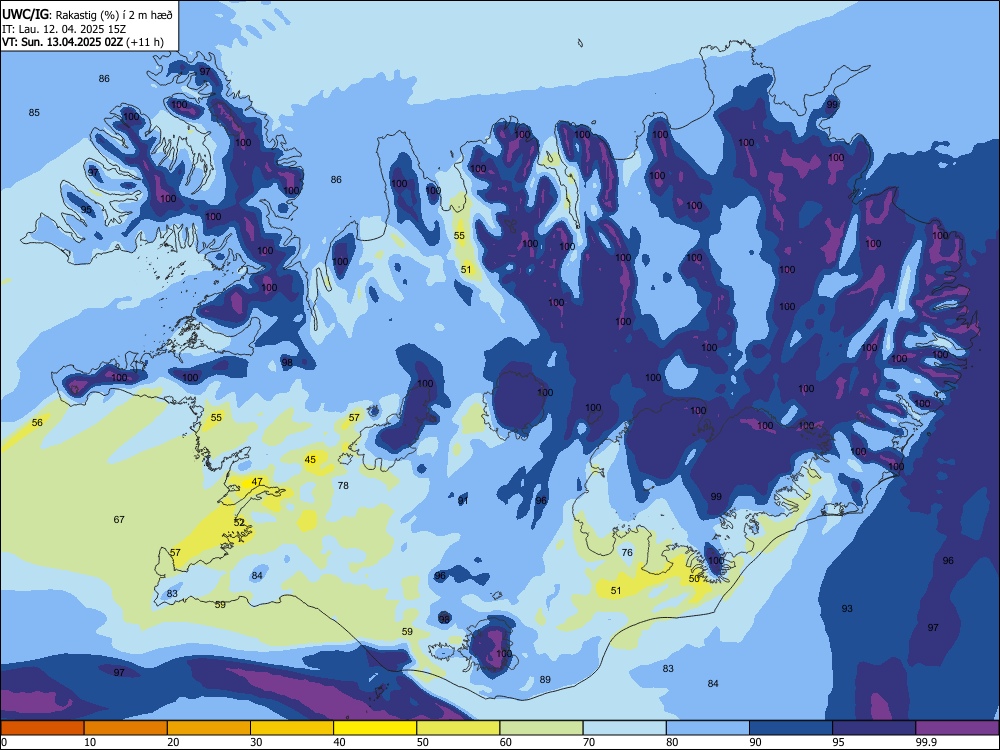Pick the pale yellow 50–60 legend swatch
The height and width of the screenshot is (750, 1000).
coord(458,728)
